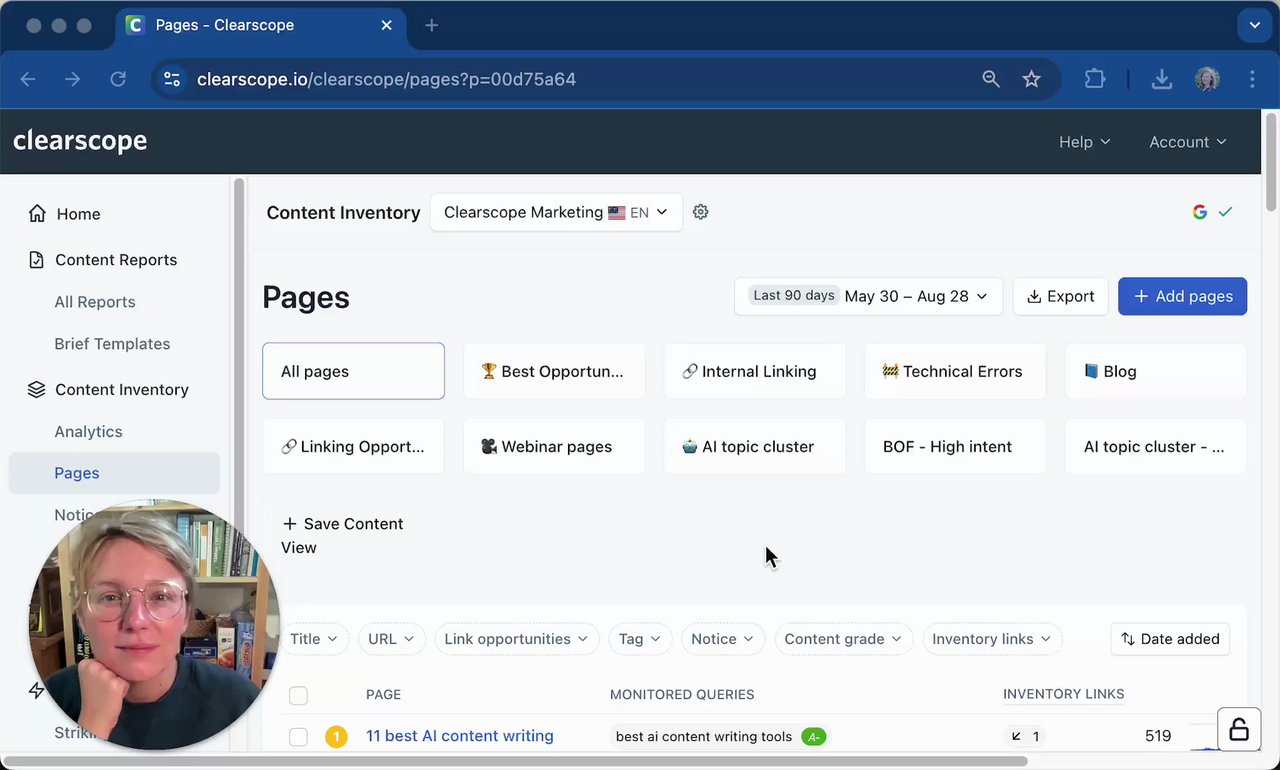Click the clearscope logo

coord(80,141)
